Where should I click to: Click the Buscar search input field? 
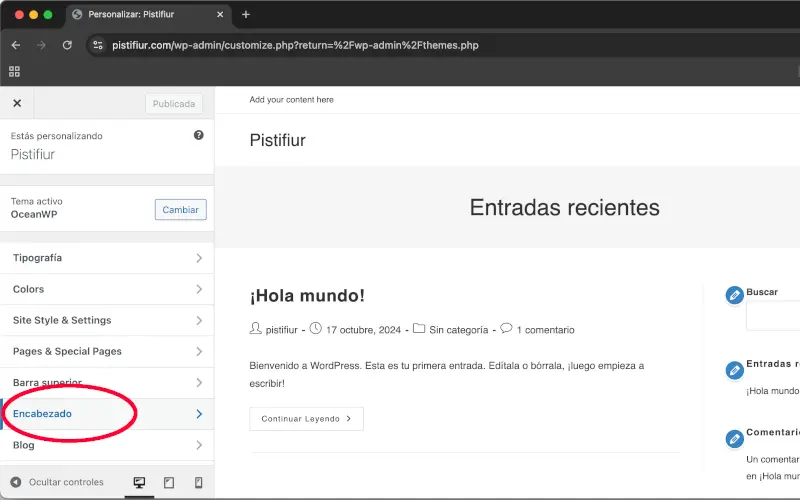773,315
